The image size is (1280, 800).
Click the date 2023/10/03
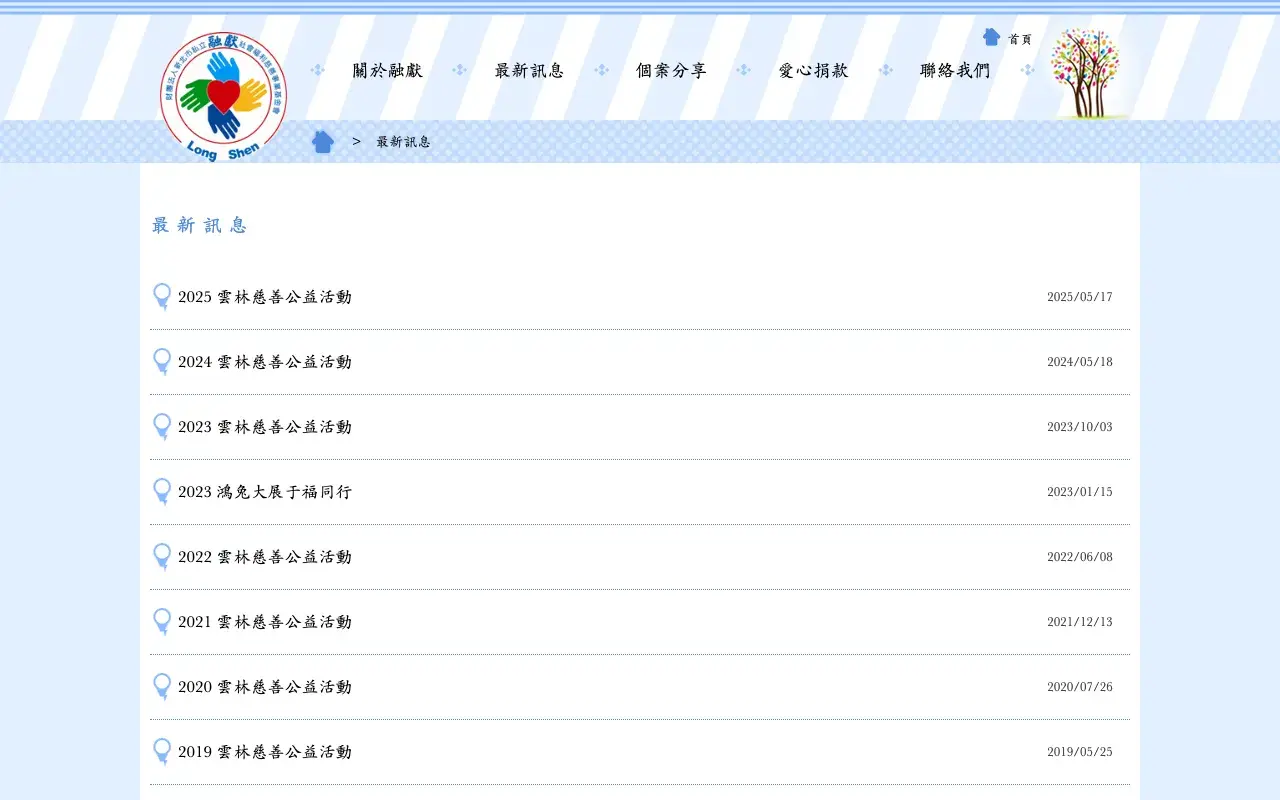point(1080,427)
